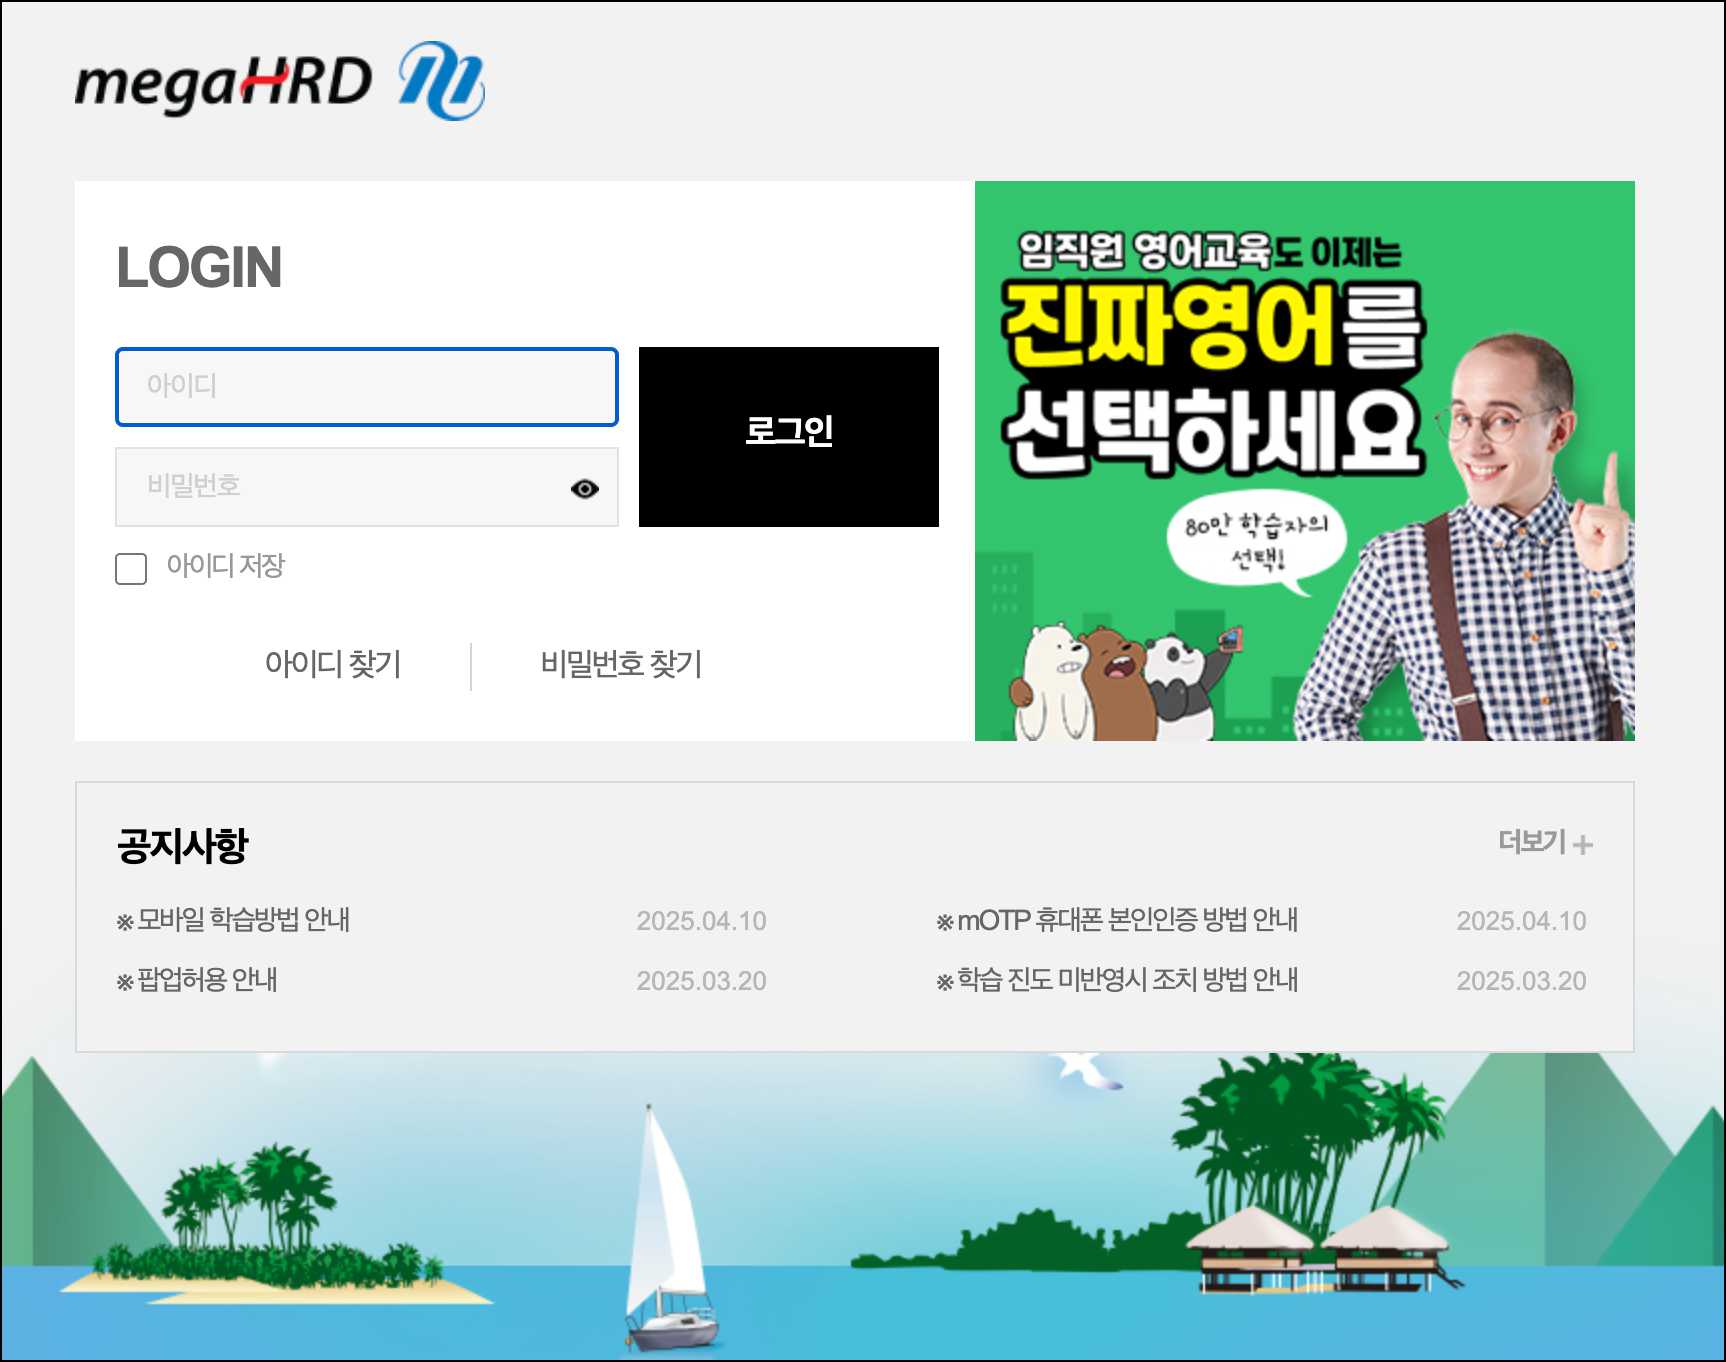1726x1362 pixels.
Task: Click the 비밀번호 input field
Action: (340, 488)
